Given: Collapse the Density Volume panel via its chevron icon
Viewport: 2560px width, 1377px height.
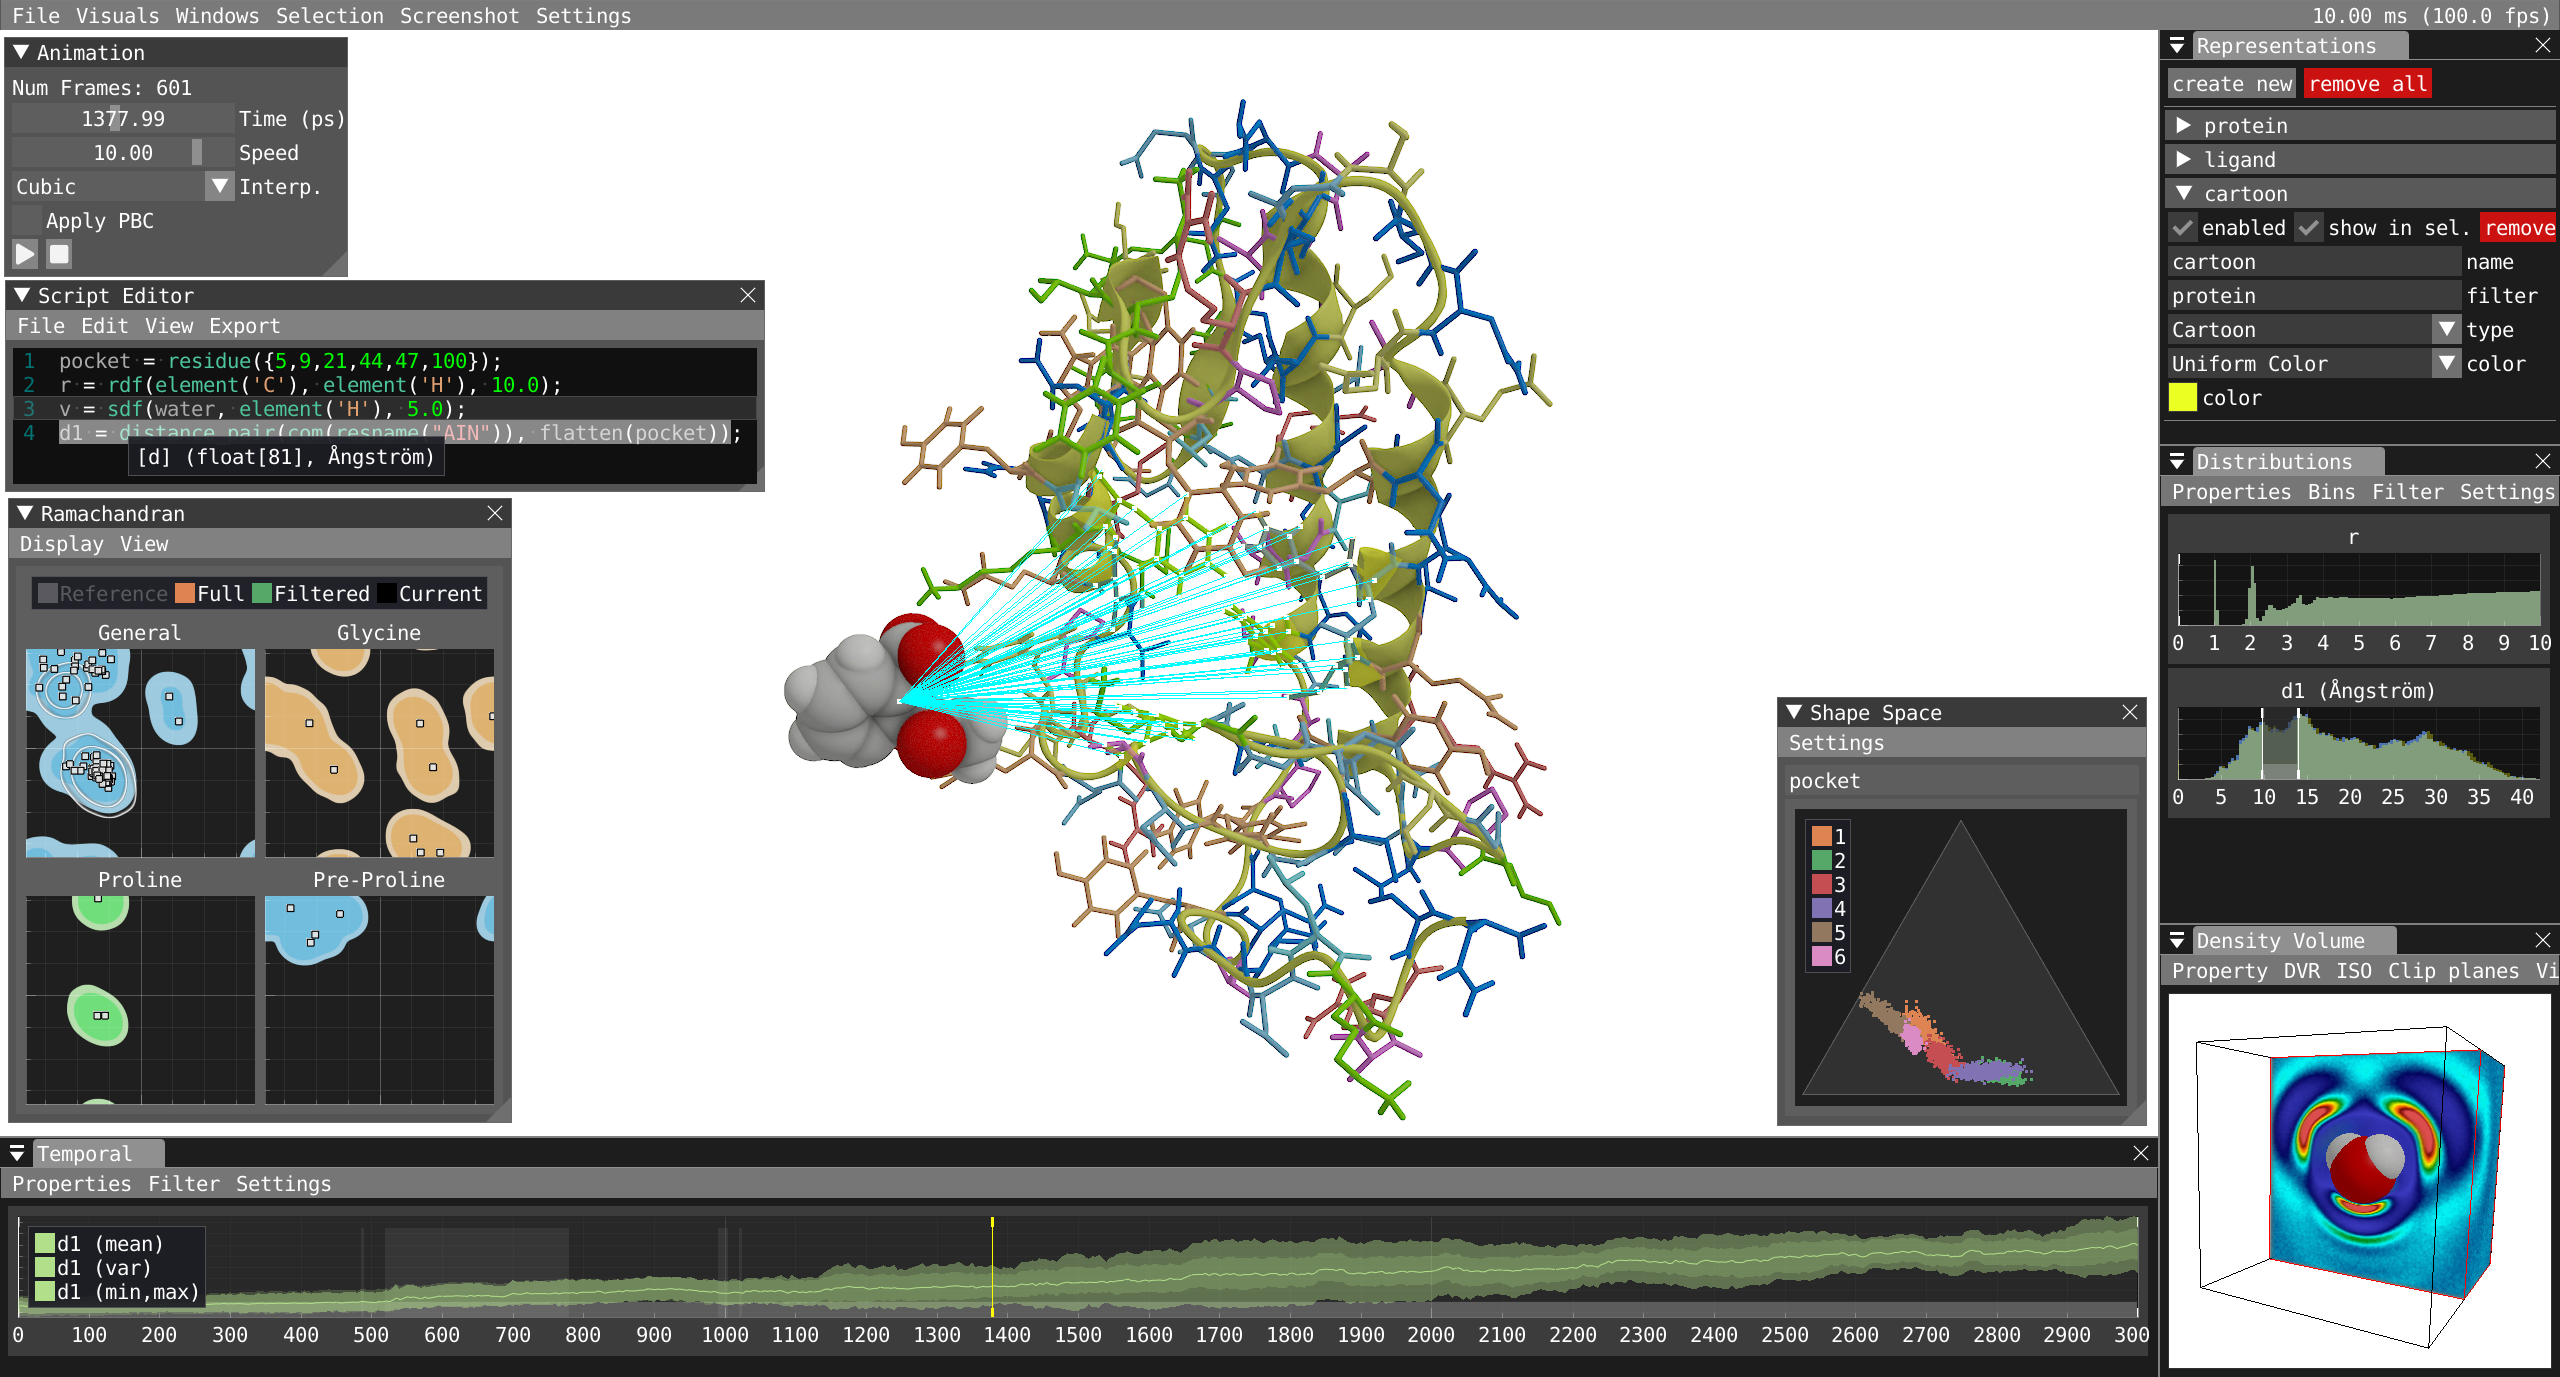Looking at the screenshot, I should (x=2178, y=940).
